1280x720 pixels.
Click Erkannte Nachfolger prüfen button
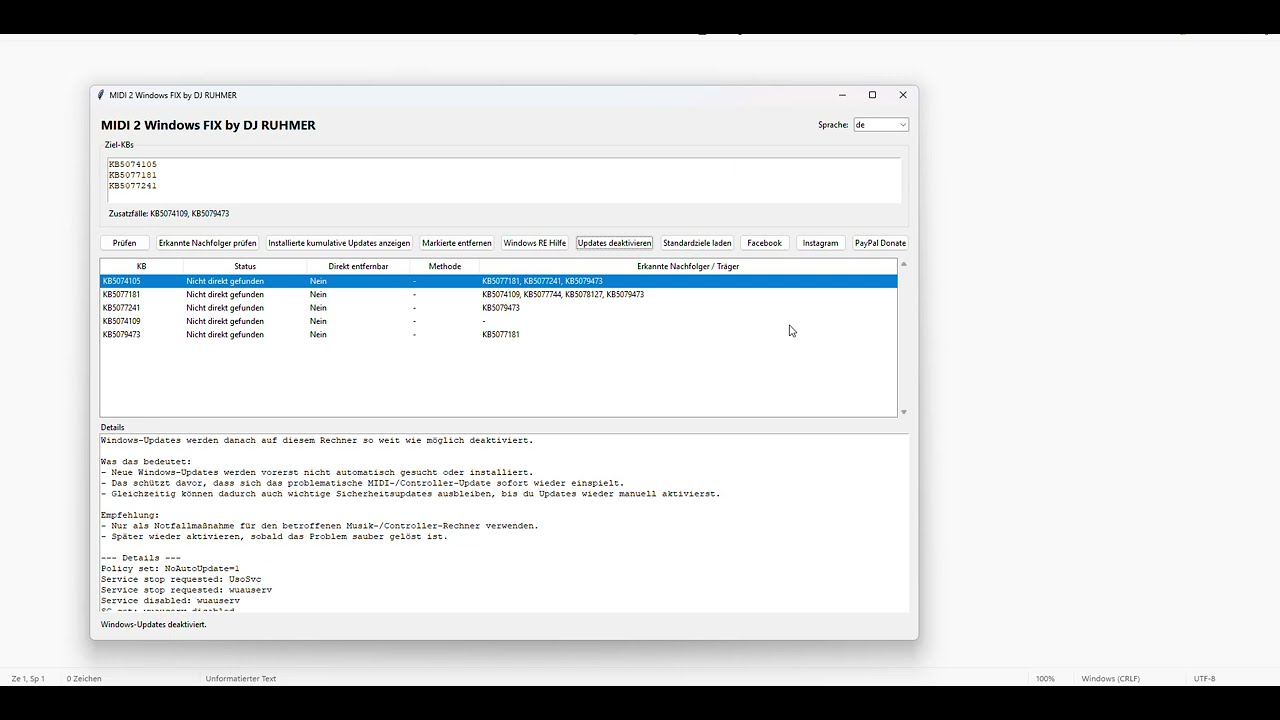pyautogui.click(x=207, y=243)
